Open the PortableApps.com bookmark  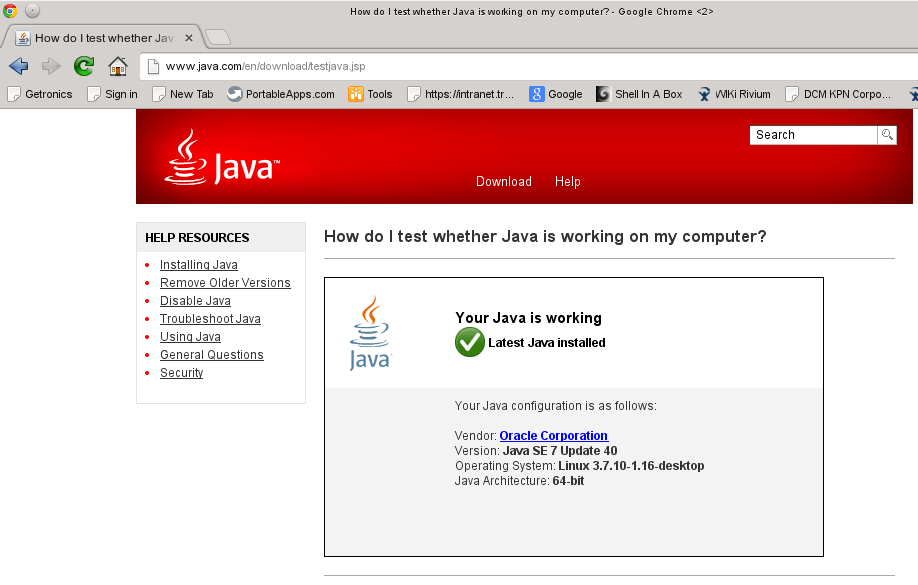(x=281, y=94)
